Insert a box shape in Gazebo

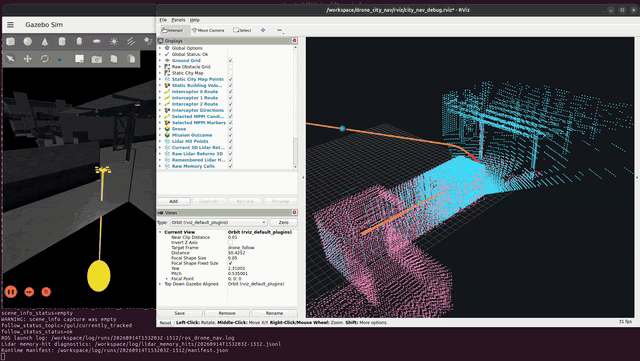click(x=11, y=41)
